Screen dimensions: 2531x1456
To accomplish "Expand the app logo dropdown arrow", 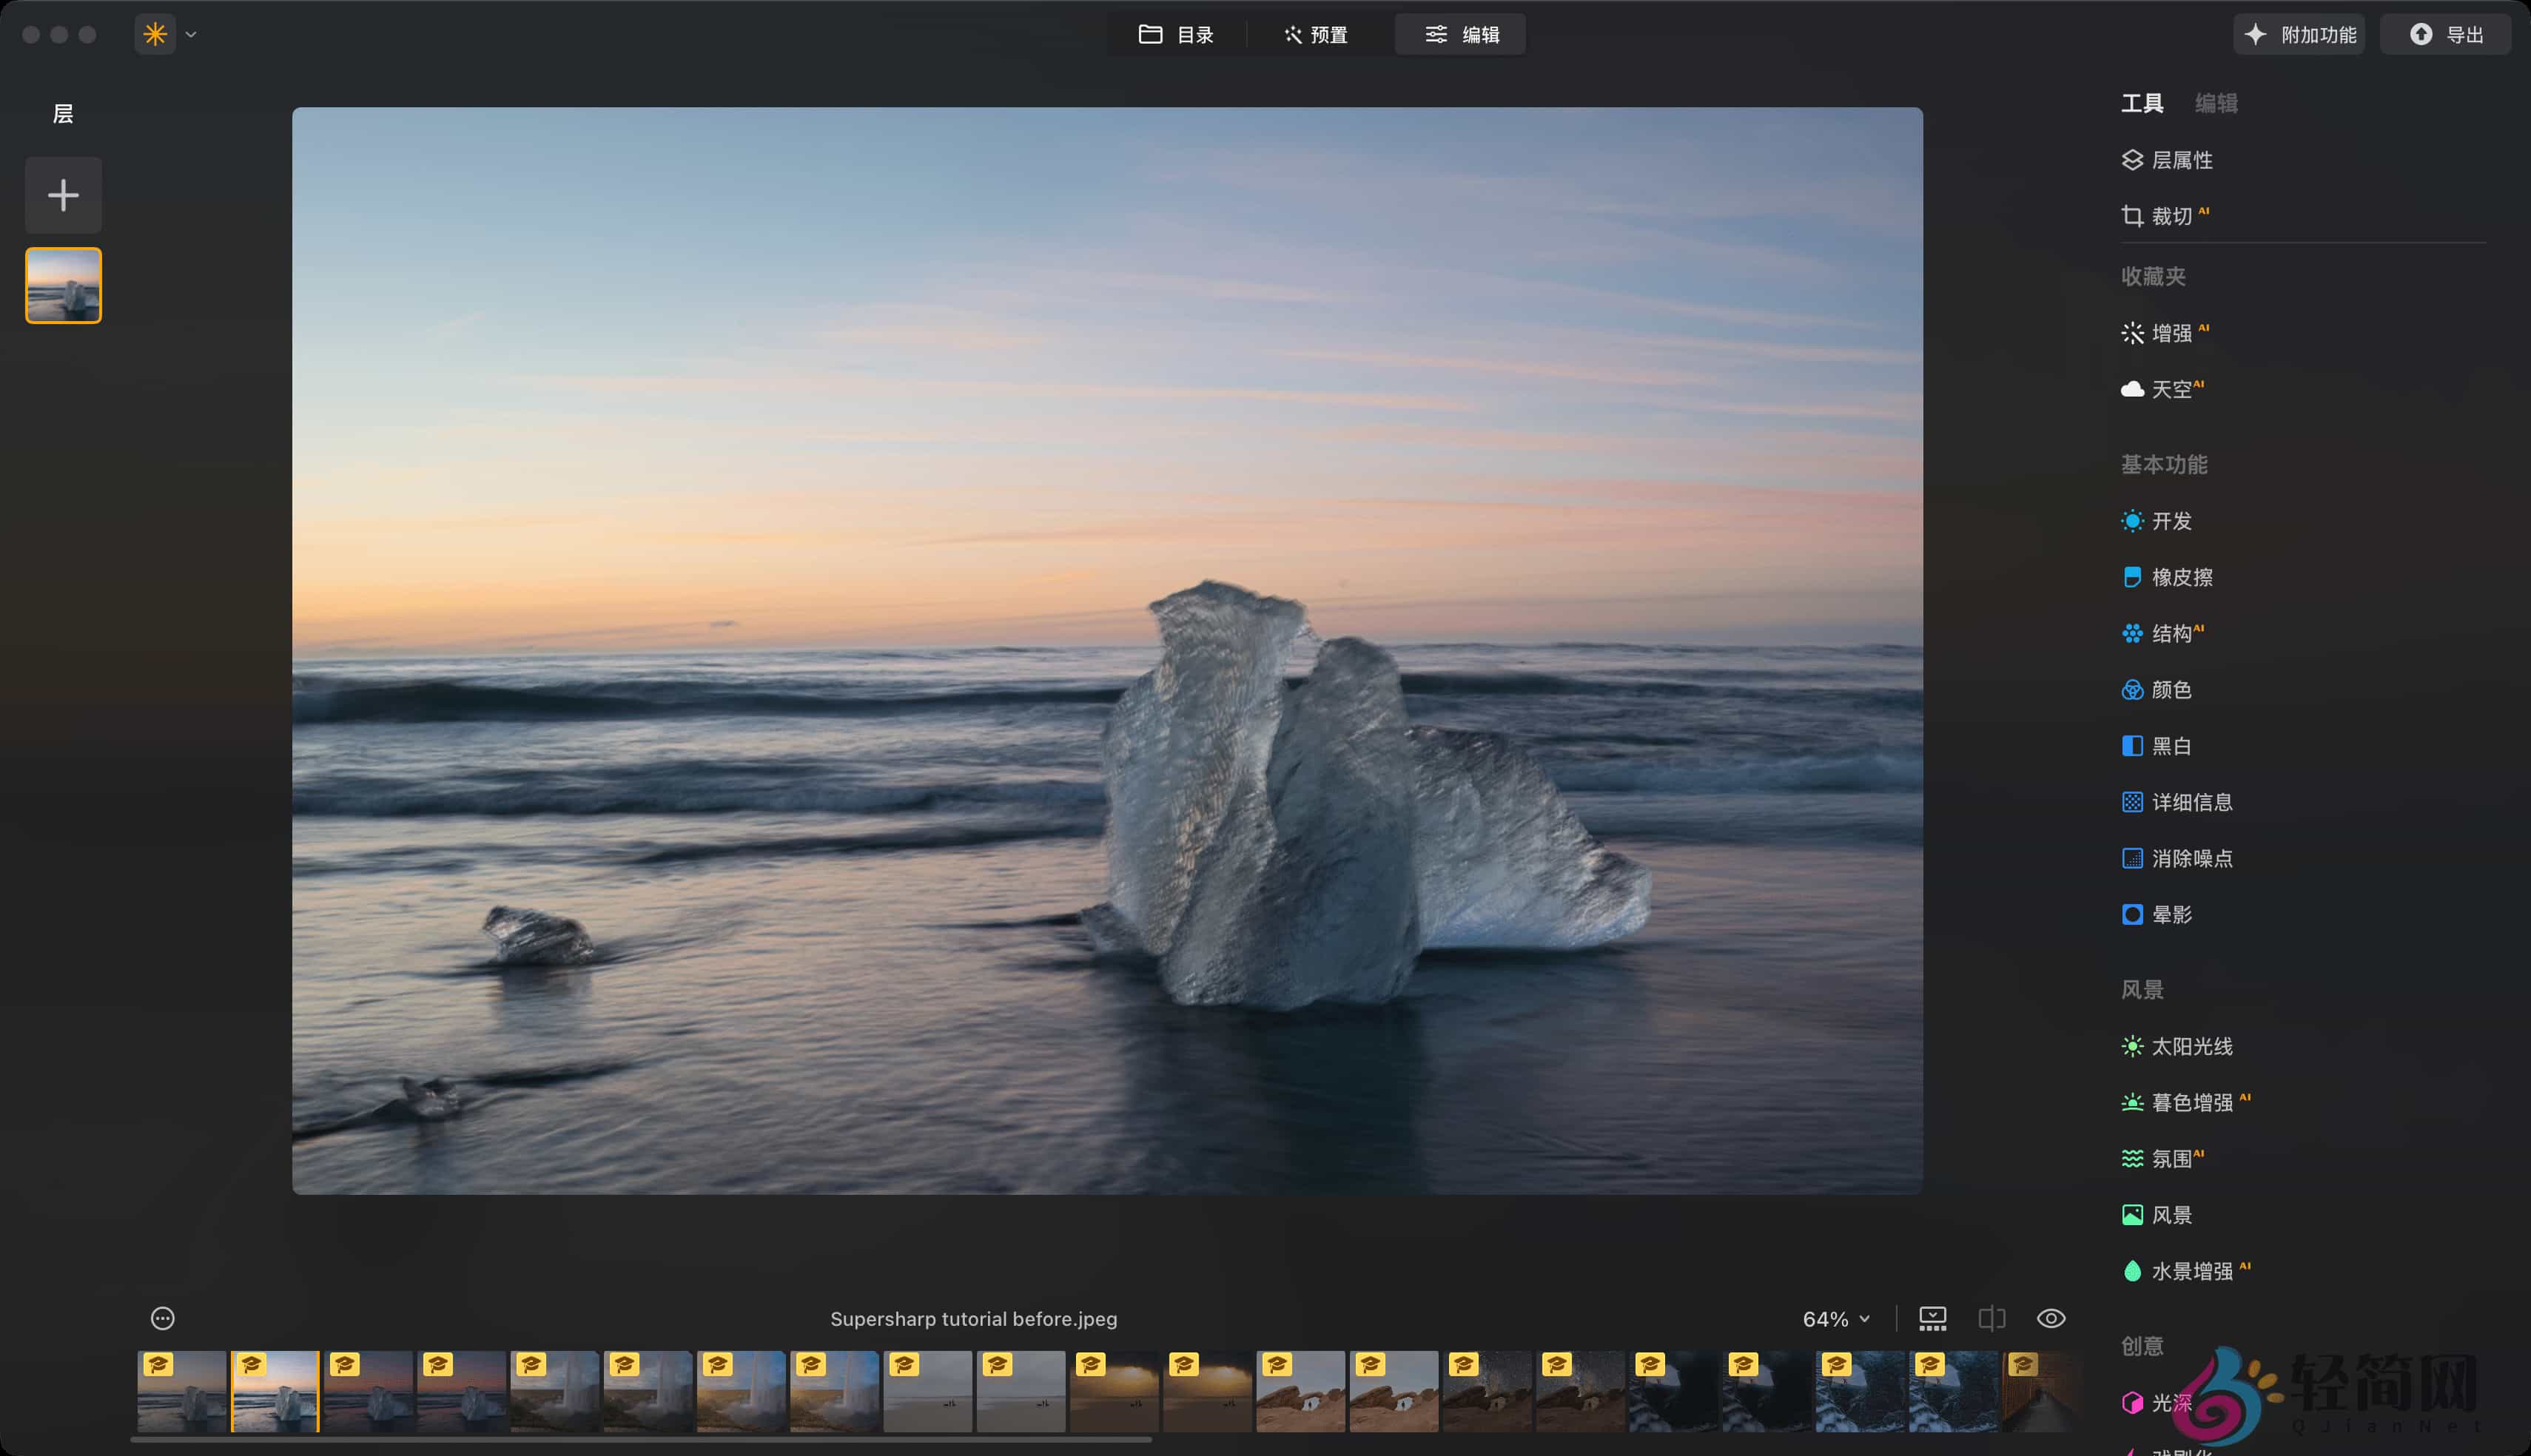I will pyautogui.click(x=190, y=33).
